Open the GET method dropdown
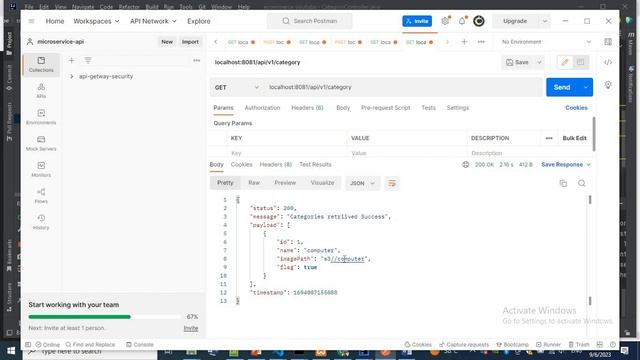 tap(237, 87)
